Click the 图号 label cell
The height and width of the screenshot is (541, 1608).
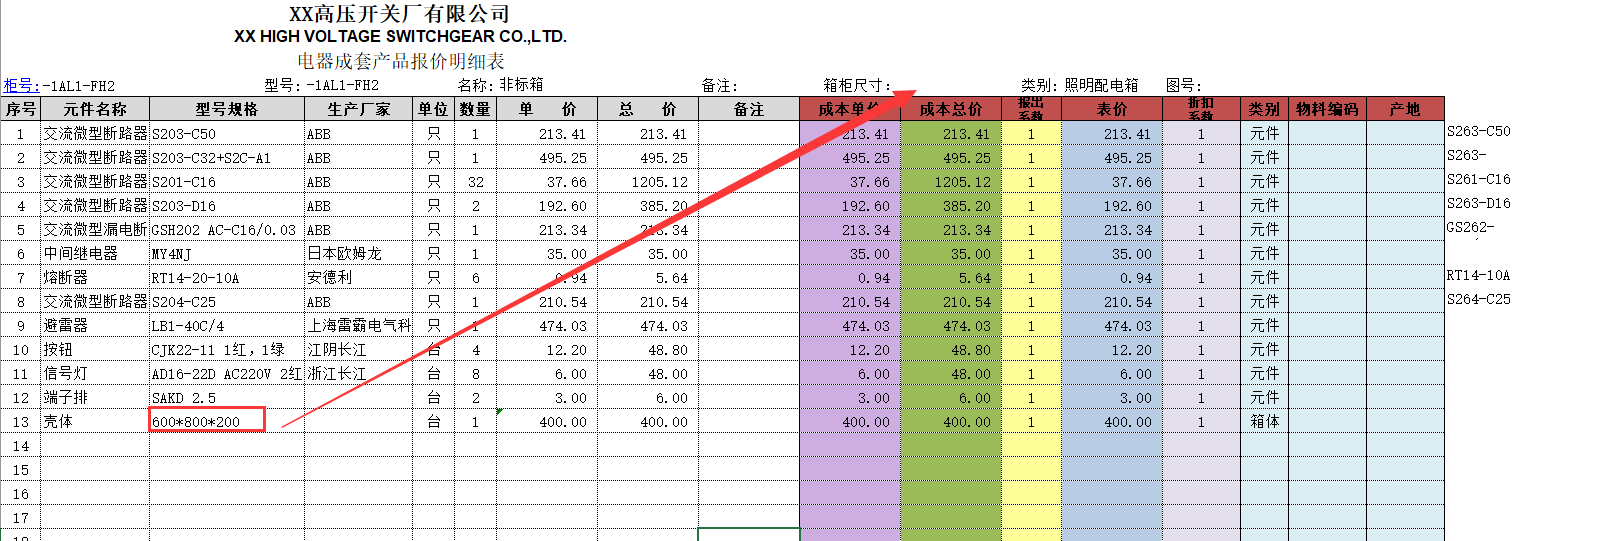pyautogui.click(x=1184, y=86)
